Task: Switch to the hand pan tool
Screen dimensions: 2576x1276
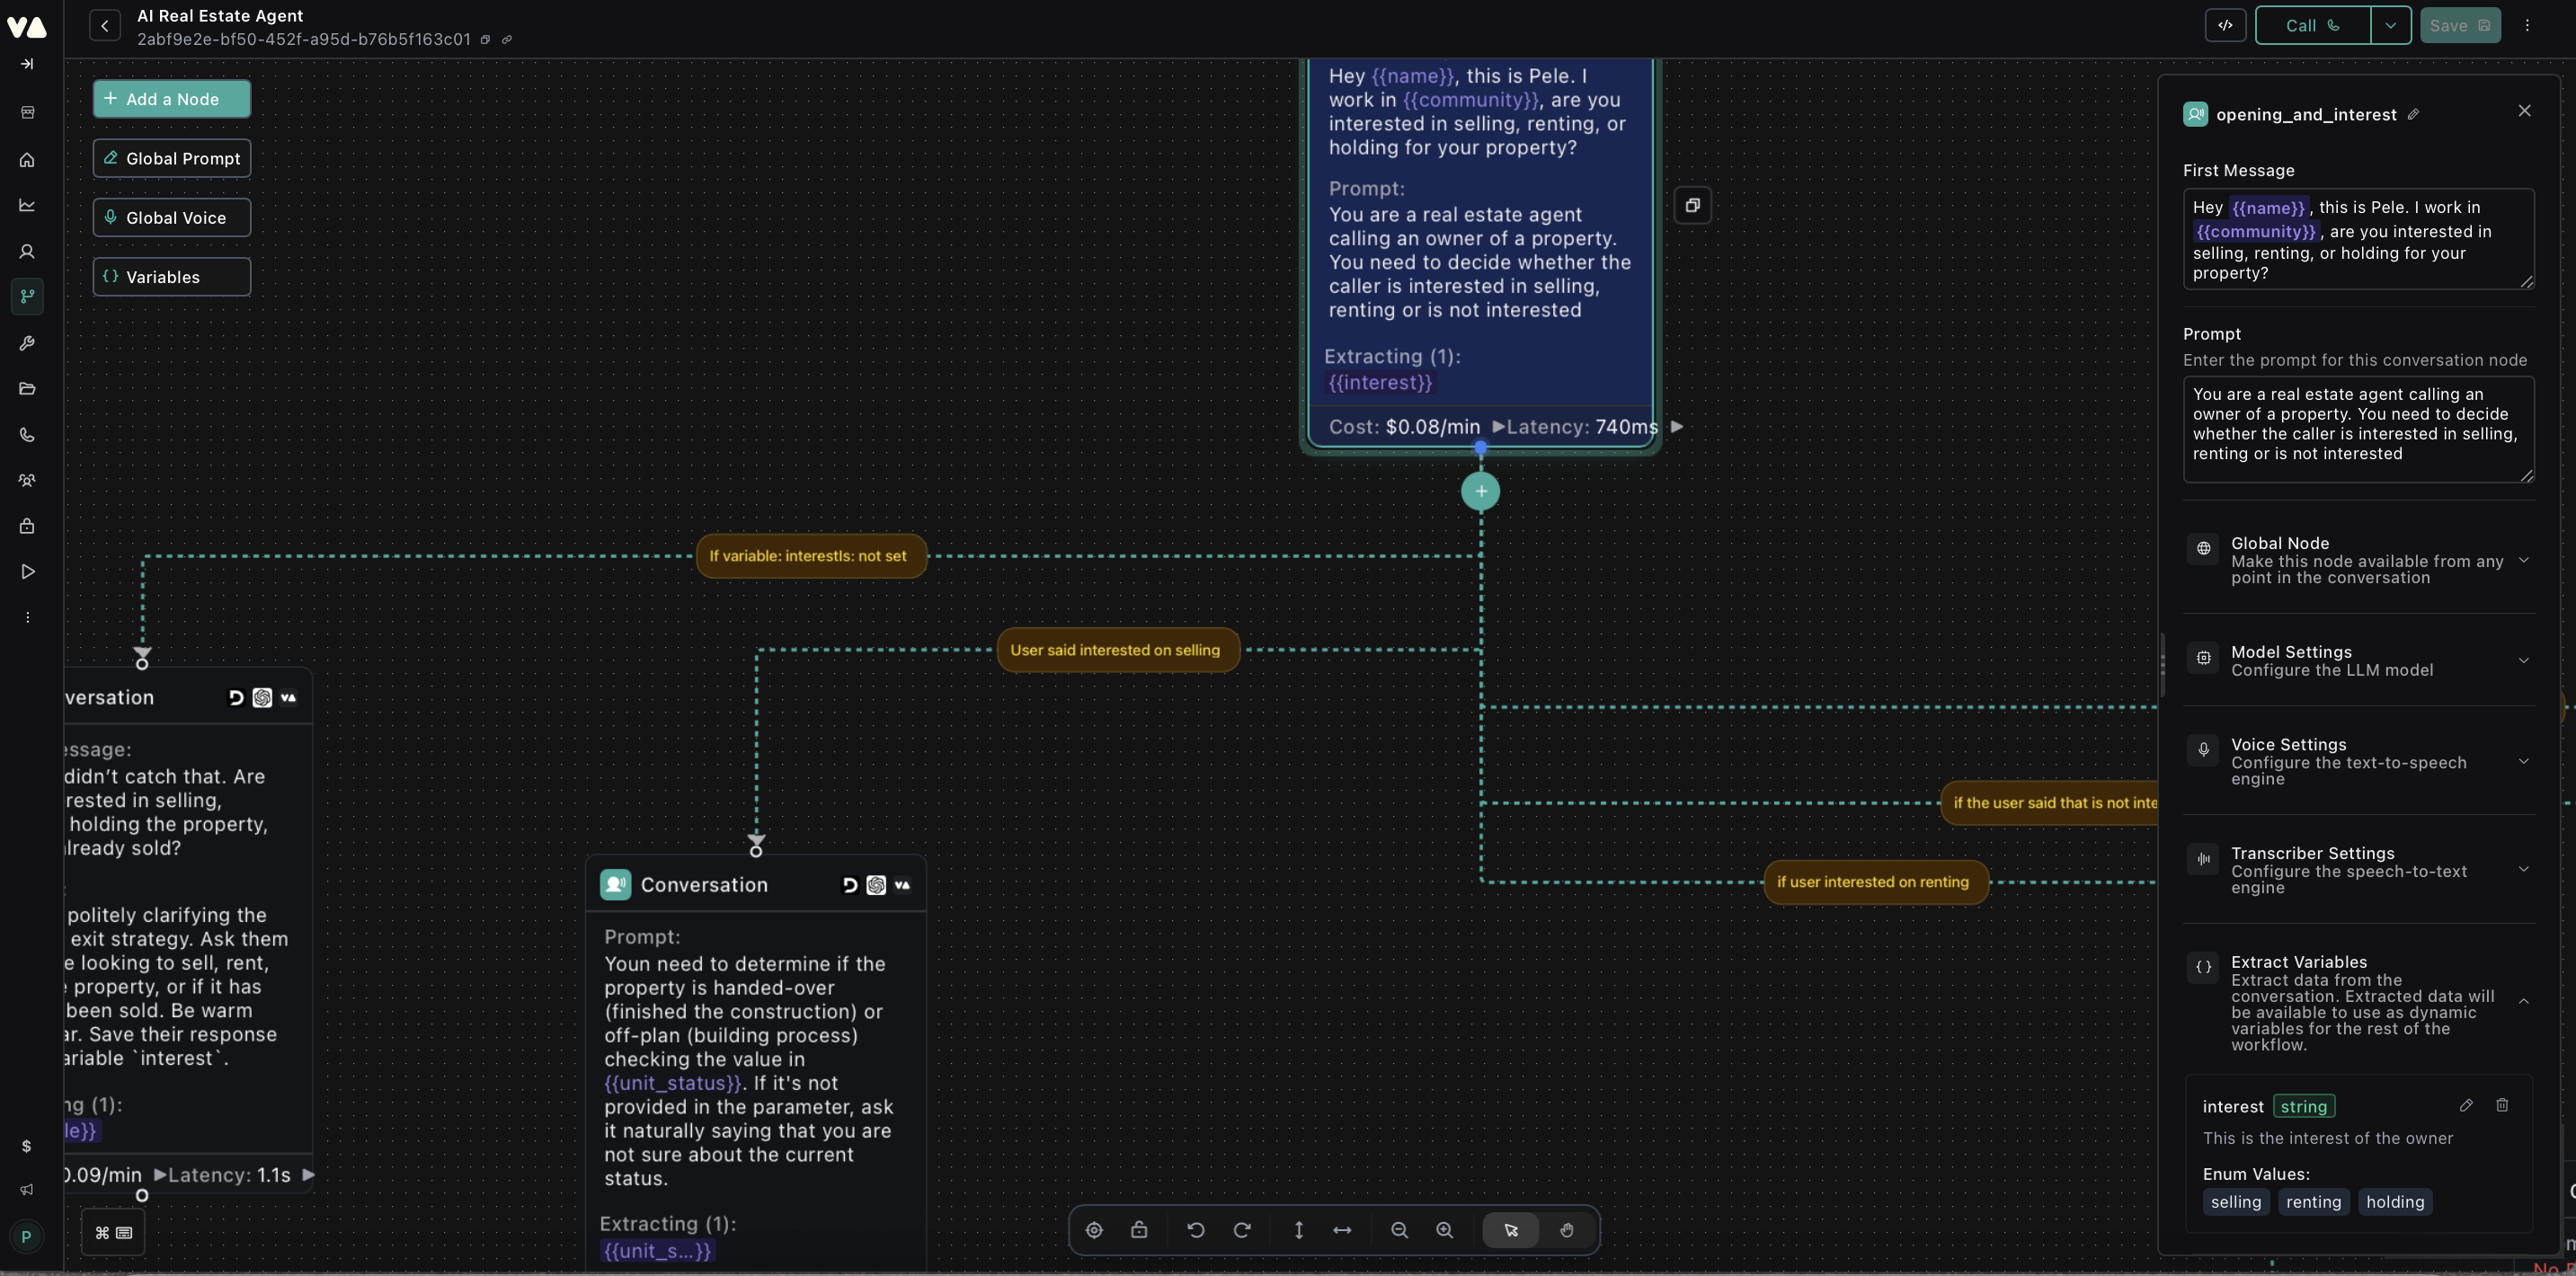Action: pos(1567,1230)
